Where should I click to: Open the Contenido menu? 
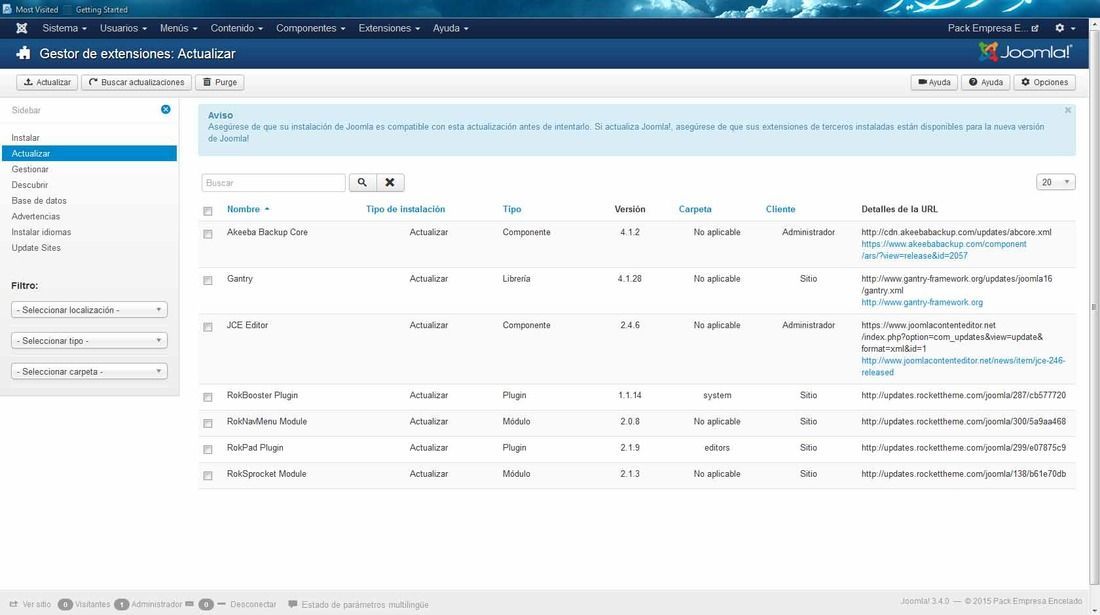click(236, 28)
